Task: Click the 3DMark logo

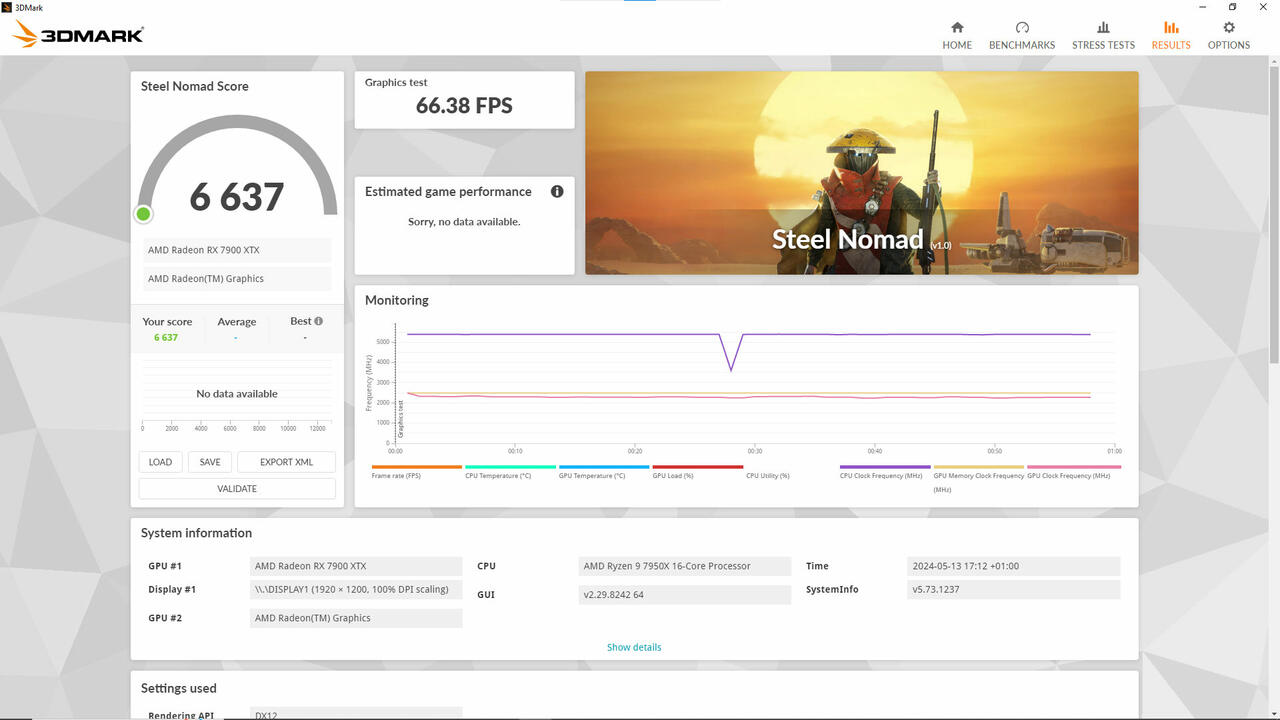Action: coord(78,35)
